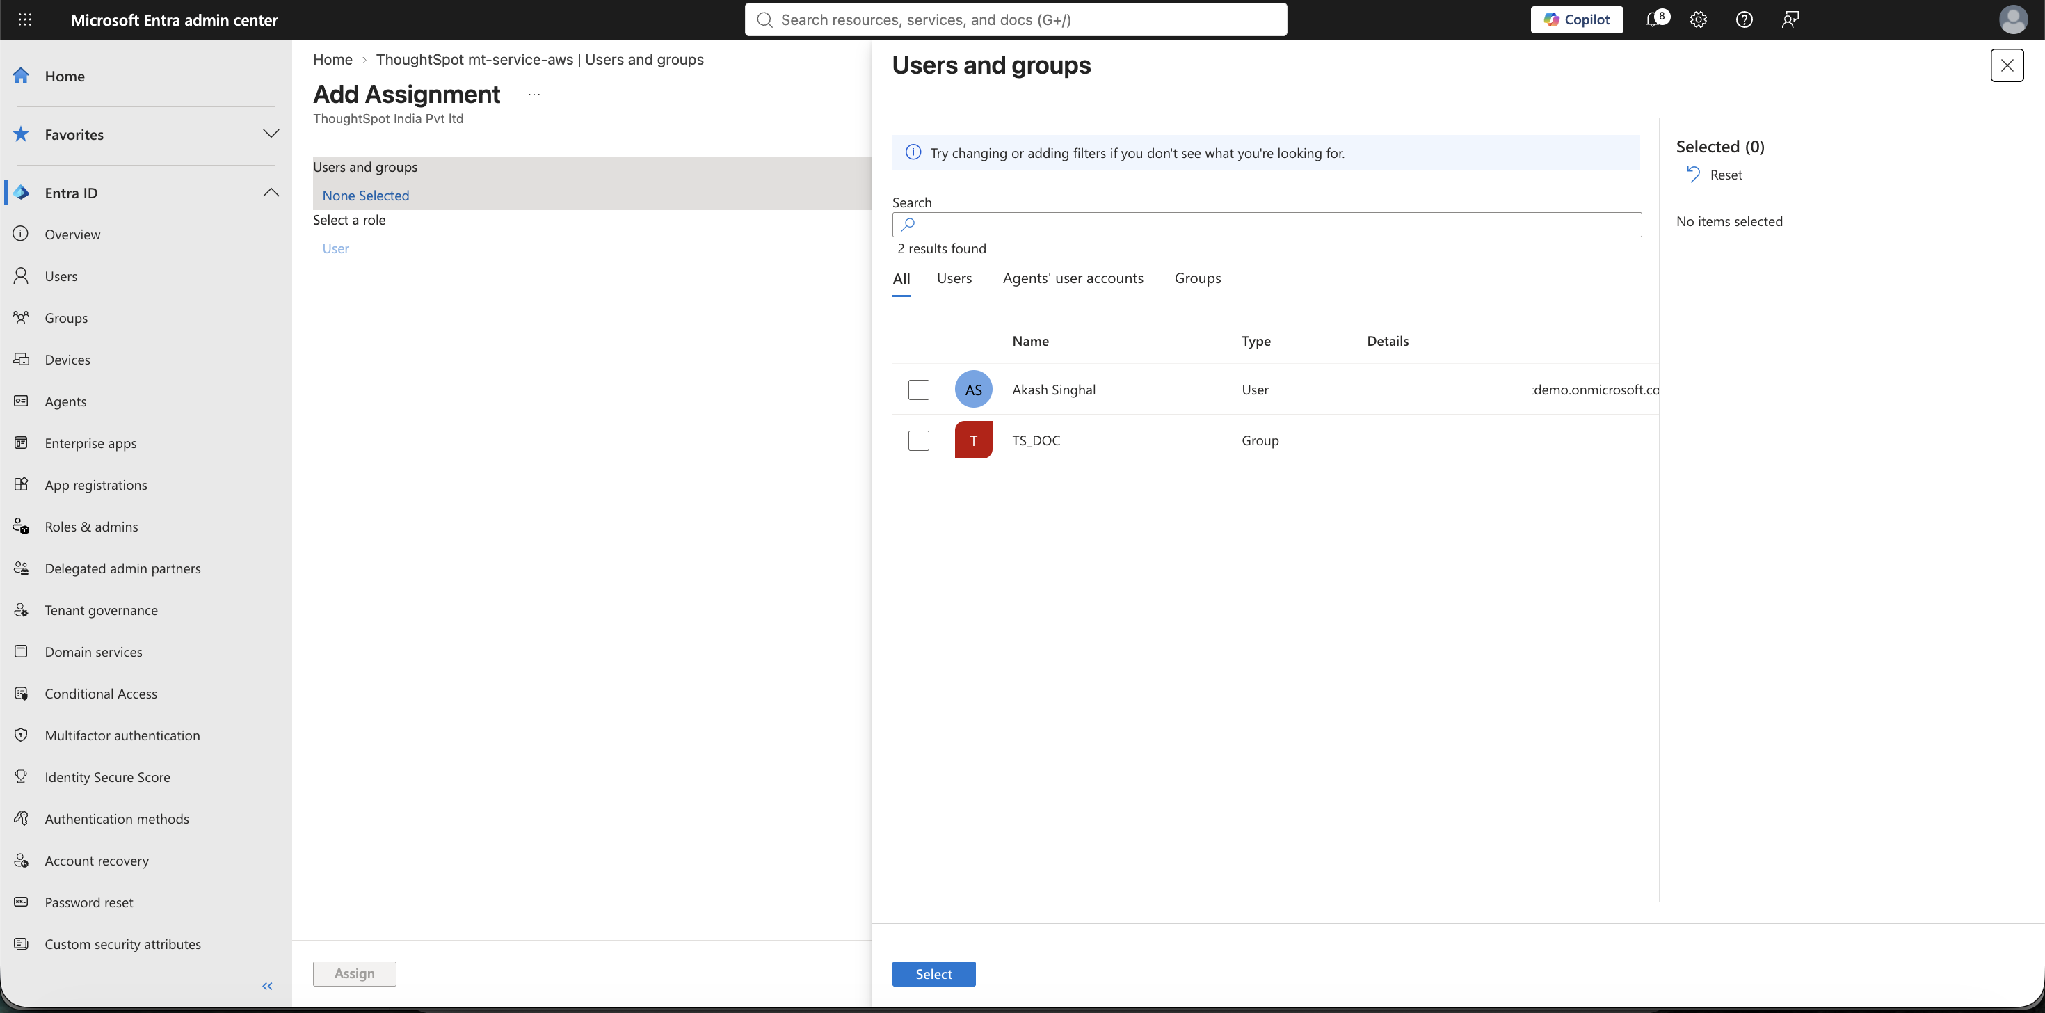The width and height of the screenshot is (2045, 1013).
Task: Check the box for Akash Singhal
Action: [x=918, y=390]
